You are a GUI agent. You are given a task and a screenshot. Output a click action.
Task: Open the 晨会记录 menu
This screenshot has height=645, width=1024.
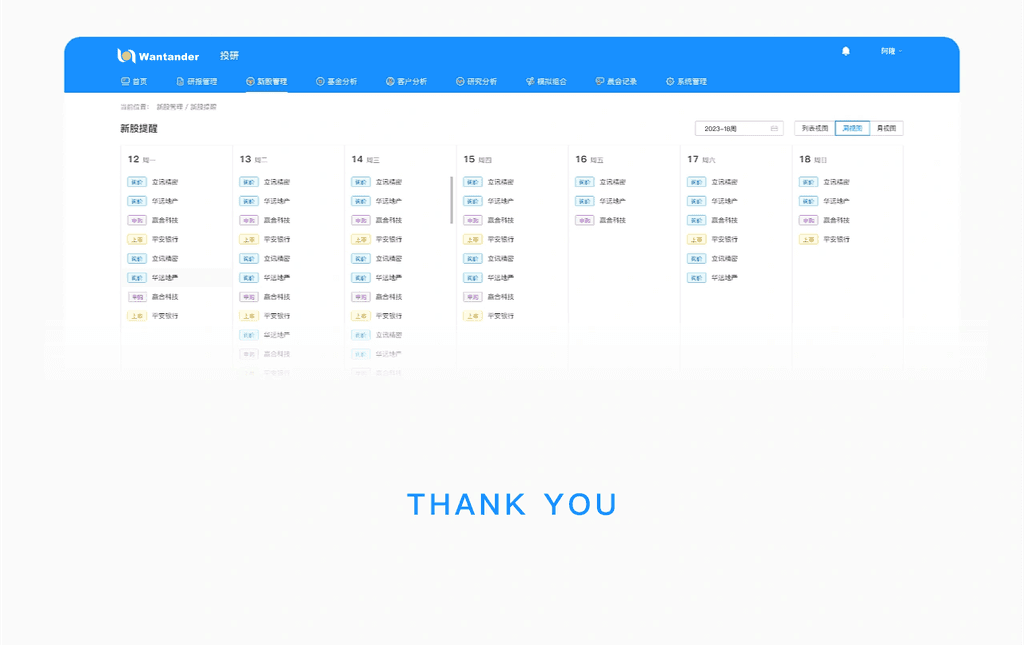tap(616, 82)
